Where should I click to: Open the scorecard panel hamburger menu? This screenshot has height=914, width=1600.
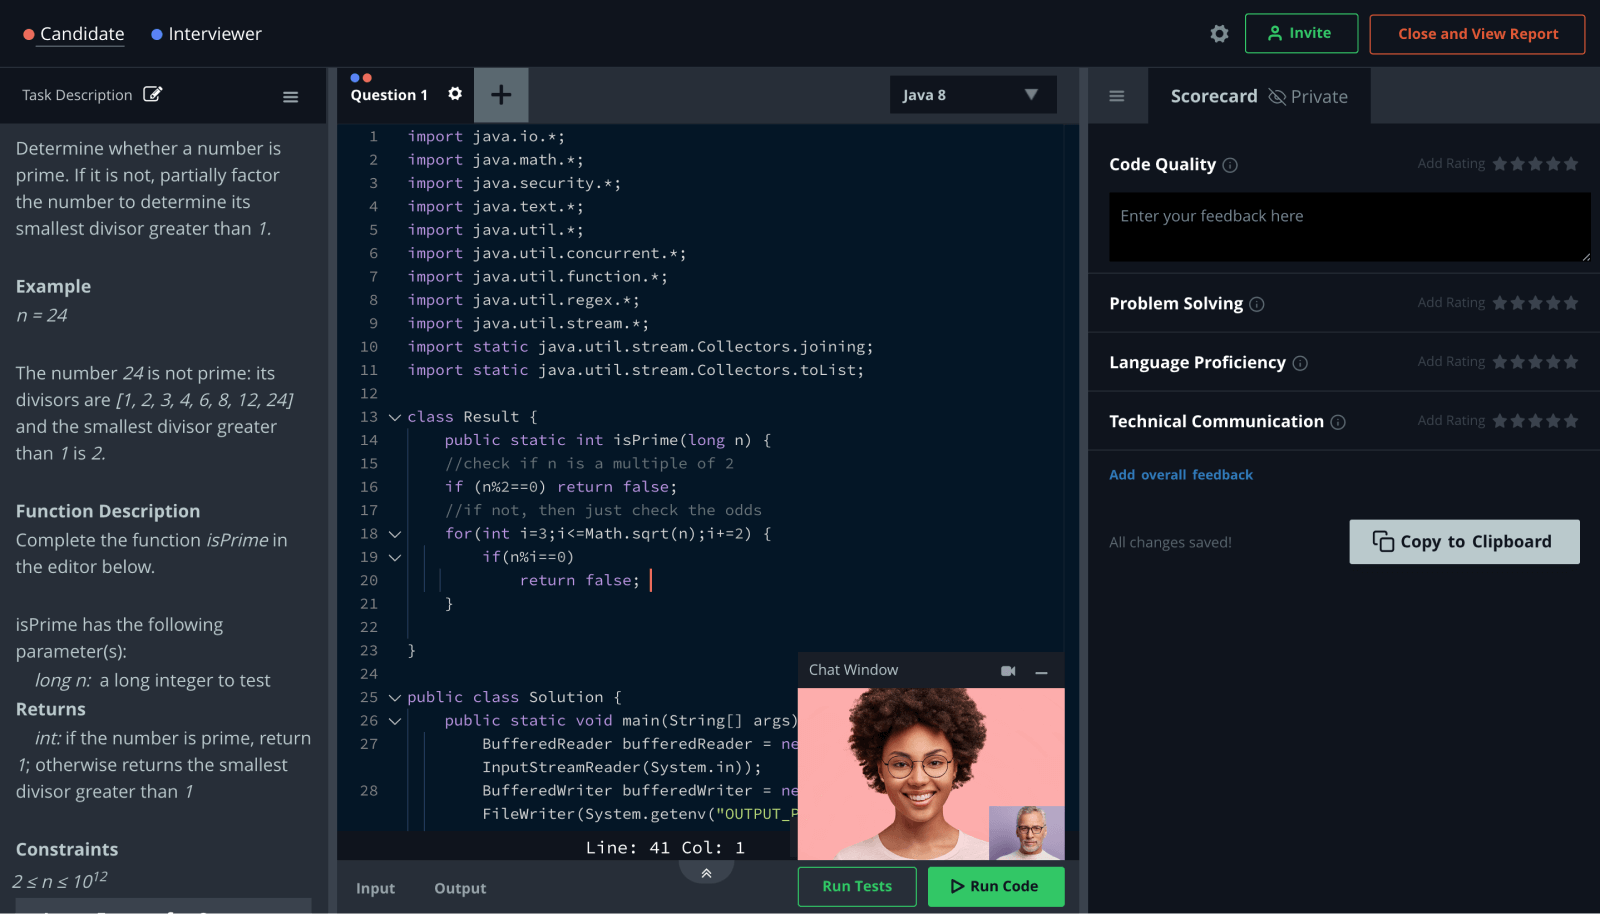click(1117, 96)
